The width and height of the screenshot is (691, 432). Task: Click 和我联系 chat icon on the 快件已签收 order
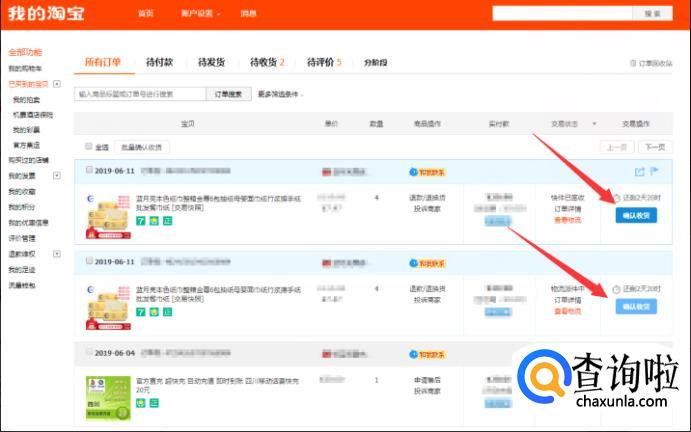(427, 172)
